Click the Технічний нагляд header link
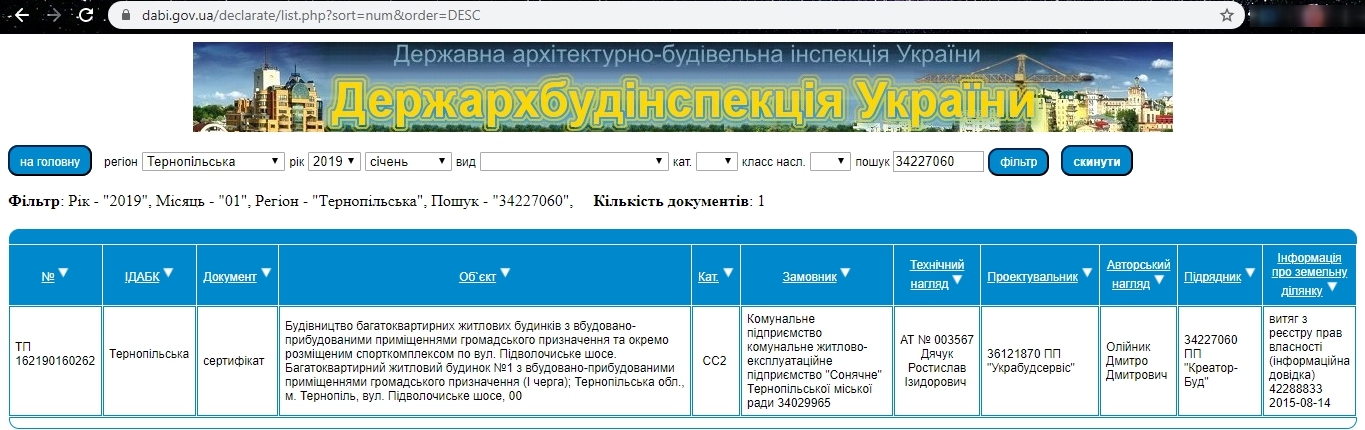1365x430 pixels. click(937, 272)
